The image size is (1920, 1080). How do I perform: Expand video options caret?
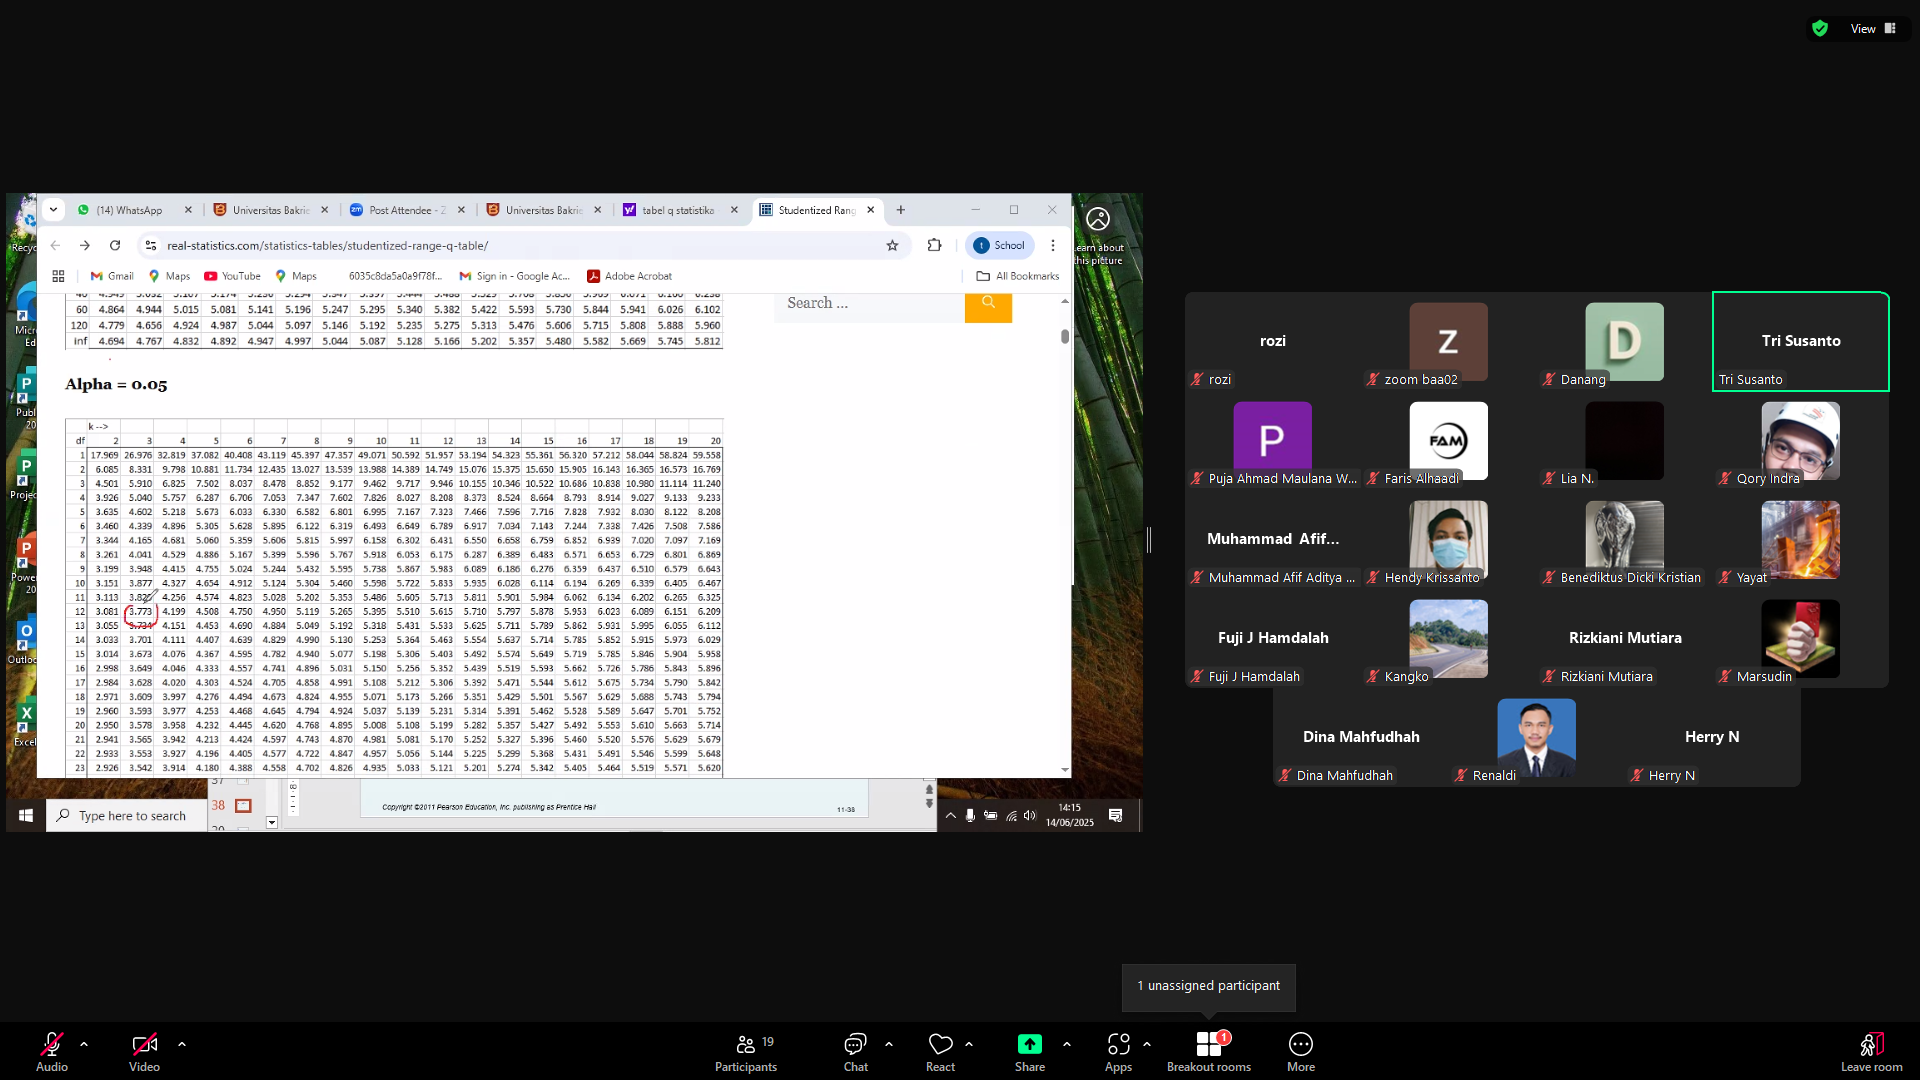[x=182, y=1044]
